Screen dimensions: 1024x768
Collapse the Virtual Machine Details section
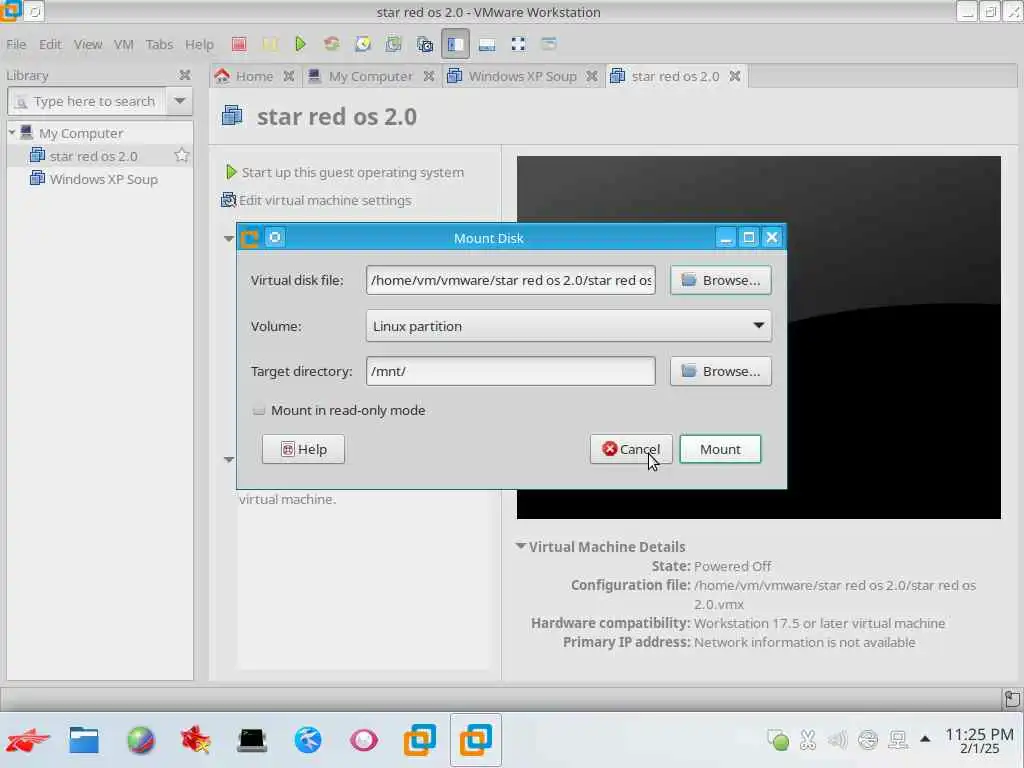520,546
